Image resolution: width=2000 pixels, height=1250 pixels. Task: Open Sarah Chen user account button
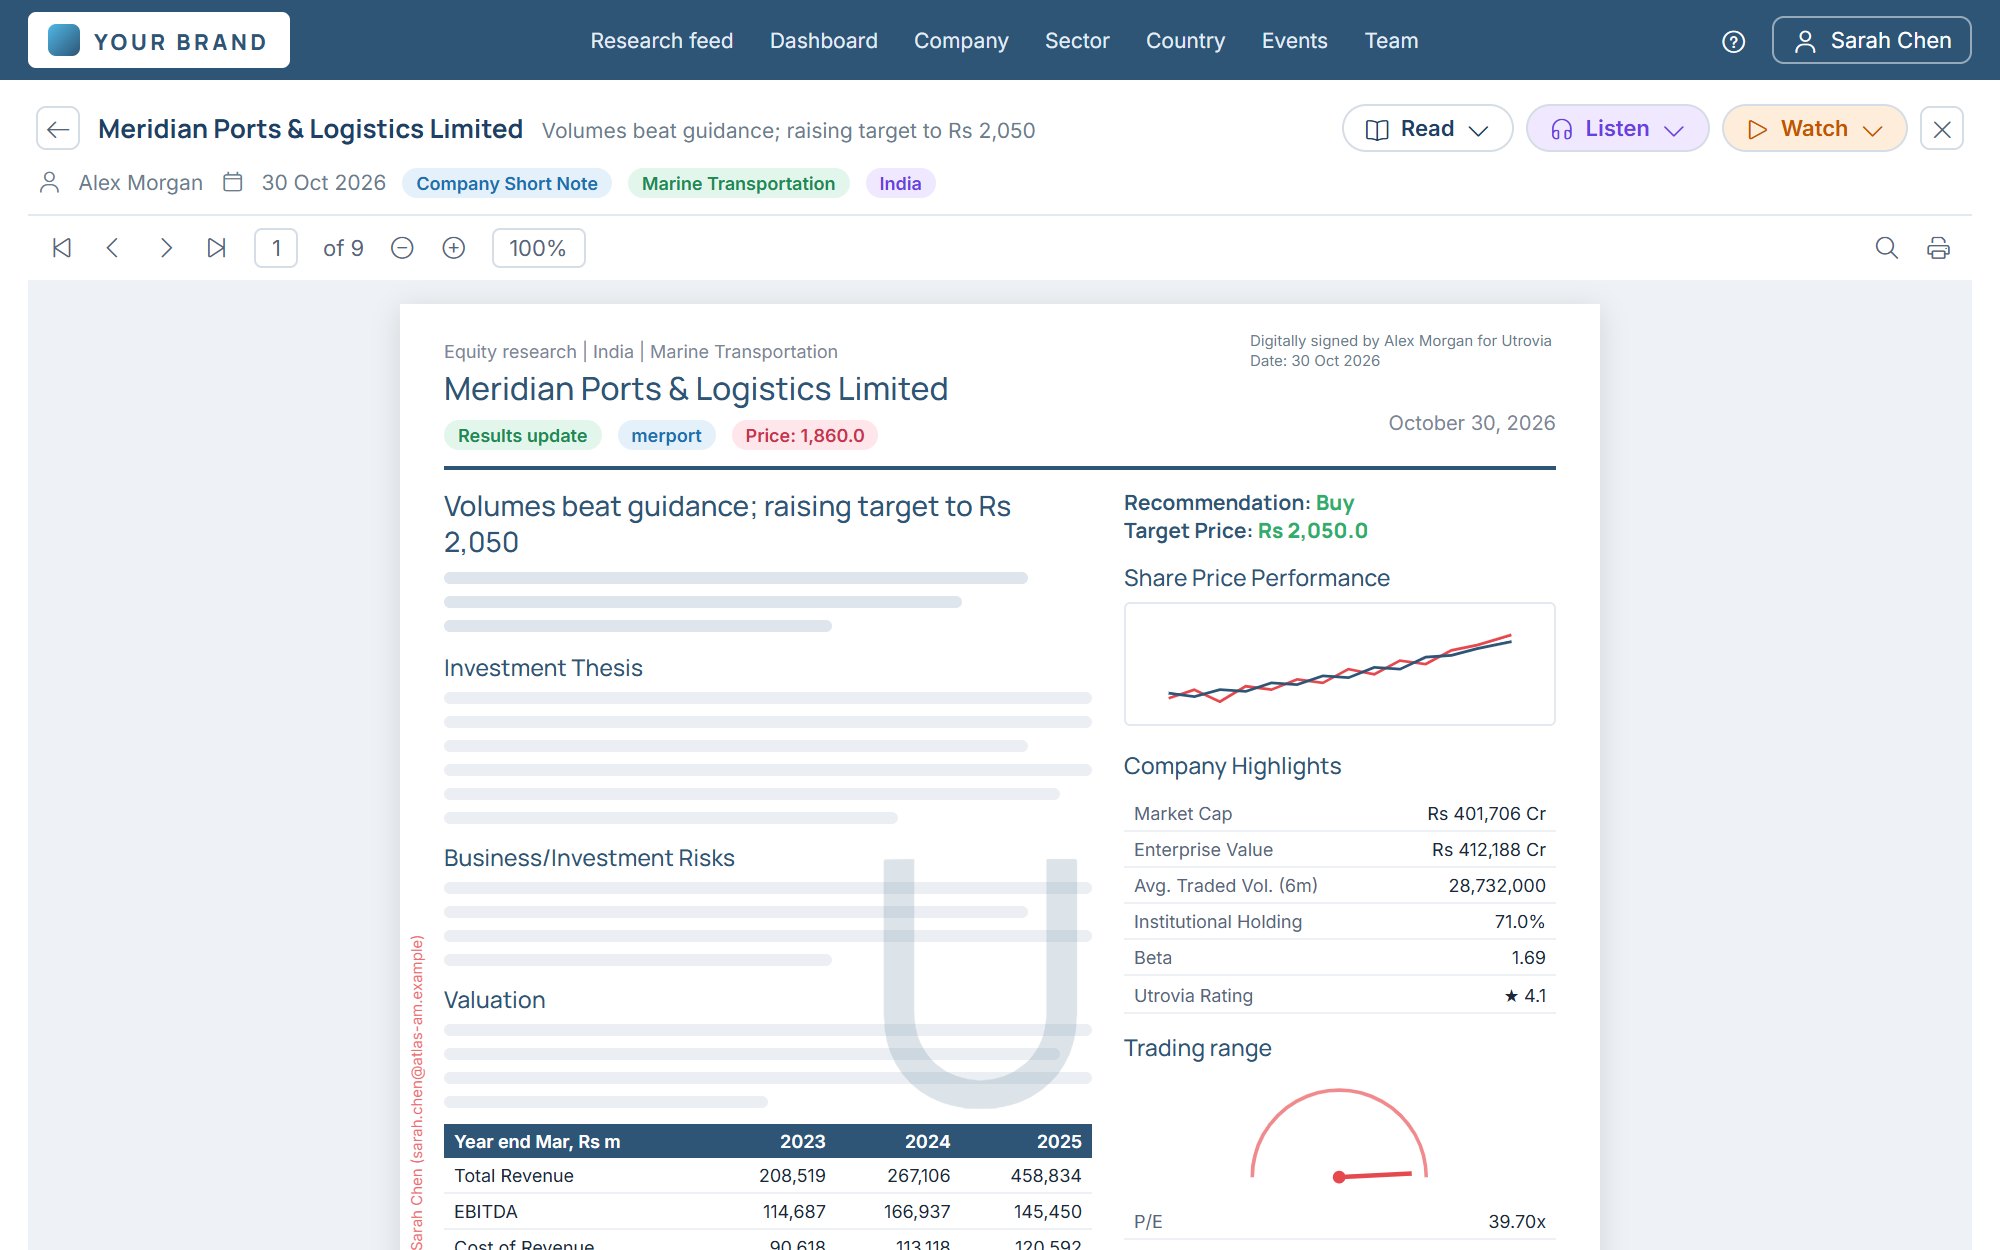point(1871,41)
